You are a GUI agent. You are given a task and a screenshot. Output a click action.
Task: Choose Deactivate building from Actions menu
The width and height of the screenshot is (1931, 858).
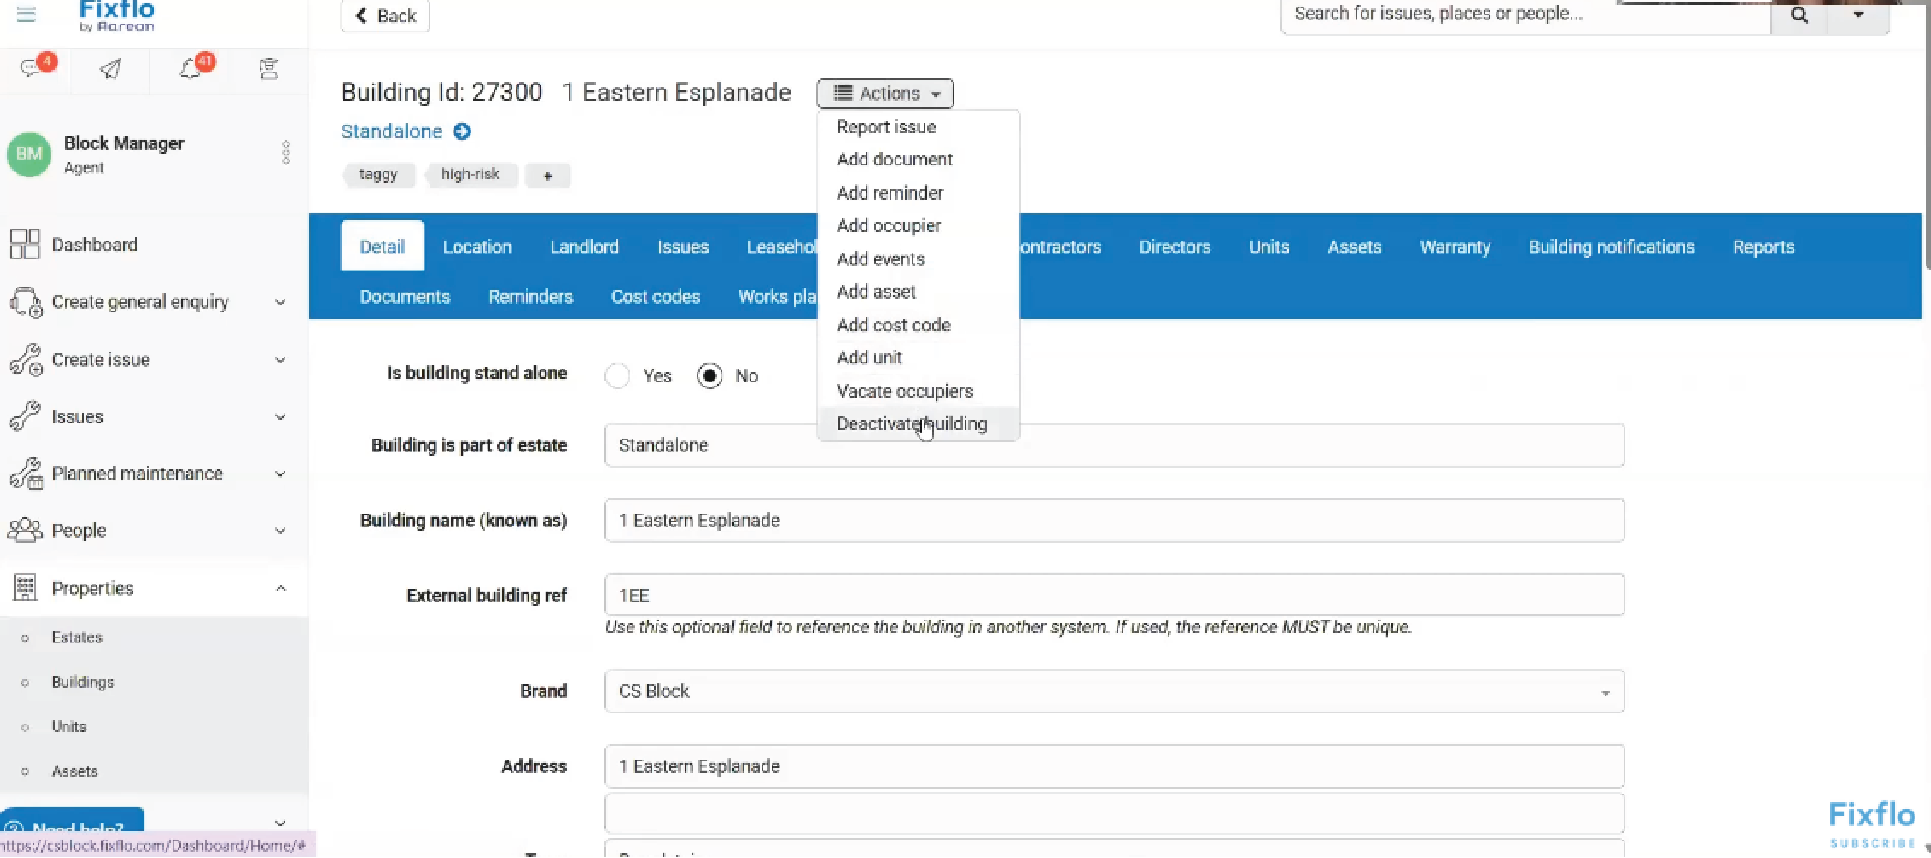coord(911,424)
